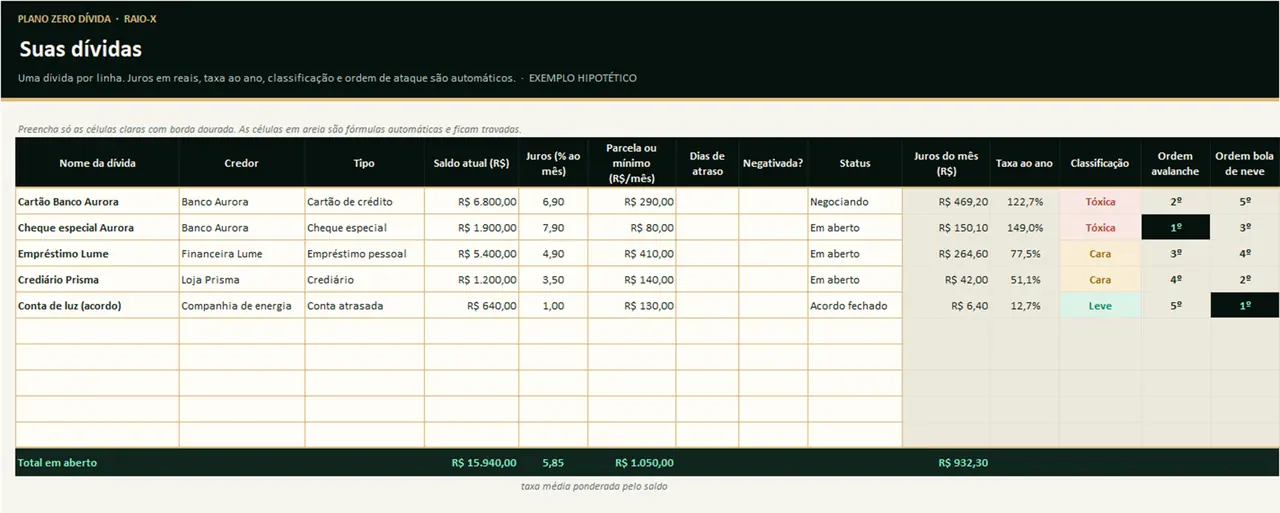Click the total interest "R$ 932,30"

coord(963,462)
